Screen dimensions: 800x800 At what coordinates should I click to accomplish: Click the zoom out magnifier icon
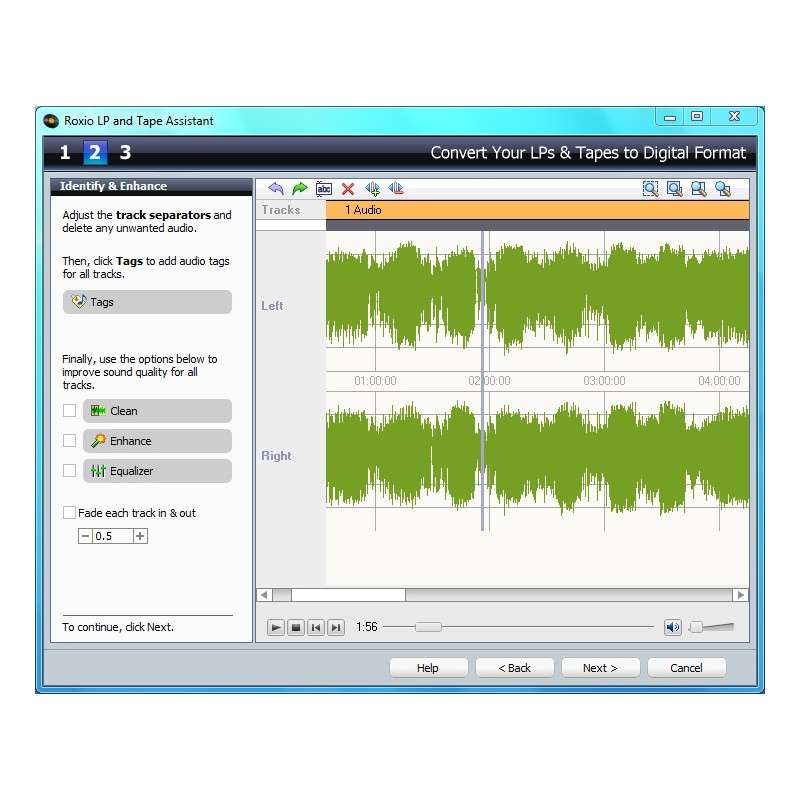(698, 189)
